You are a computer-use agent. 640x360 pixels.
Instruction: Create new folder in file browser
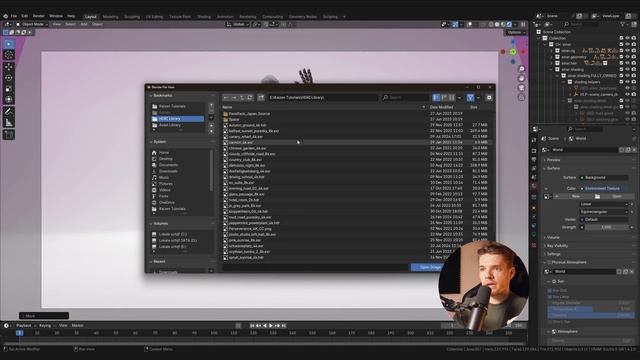tap(261, 98)
